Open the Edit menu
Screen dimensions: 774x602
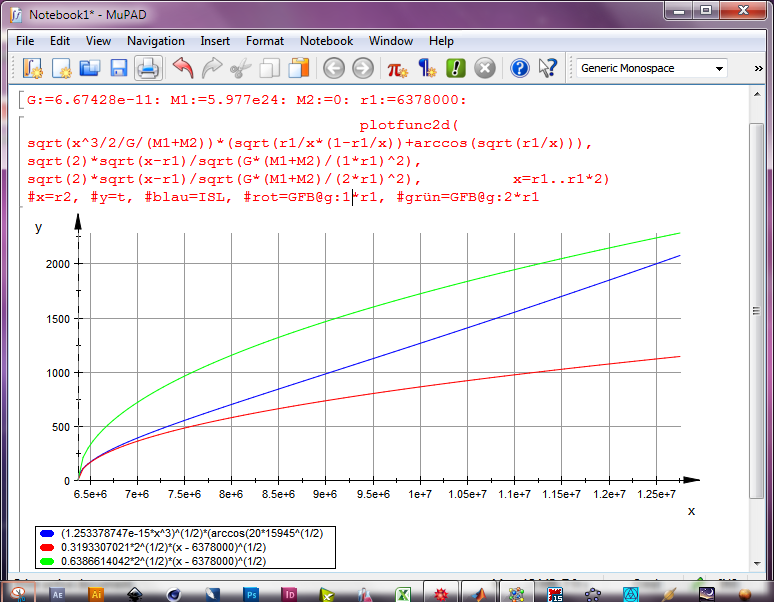tap(60, 41)
